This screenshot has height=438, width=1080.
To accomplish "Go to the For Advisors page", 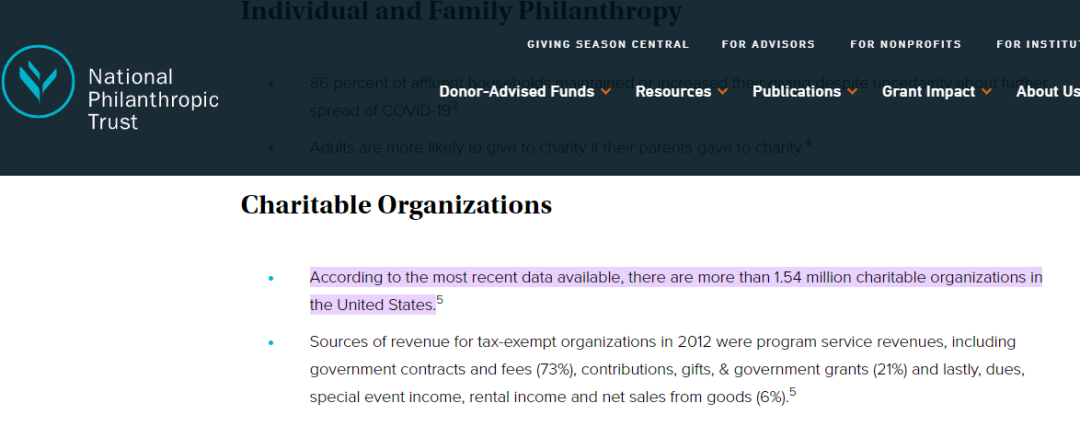I will click(x=768, y=44).
